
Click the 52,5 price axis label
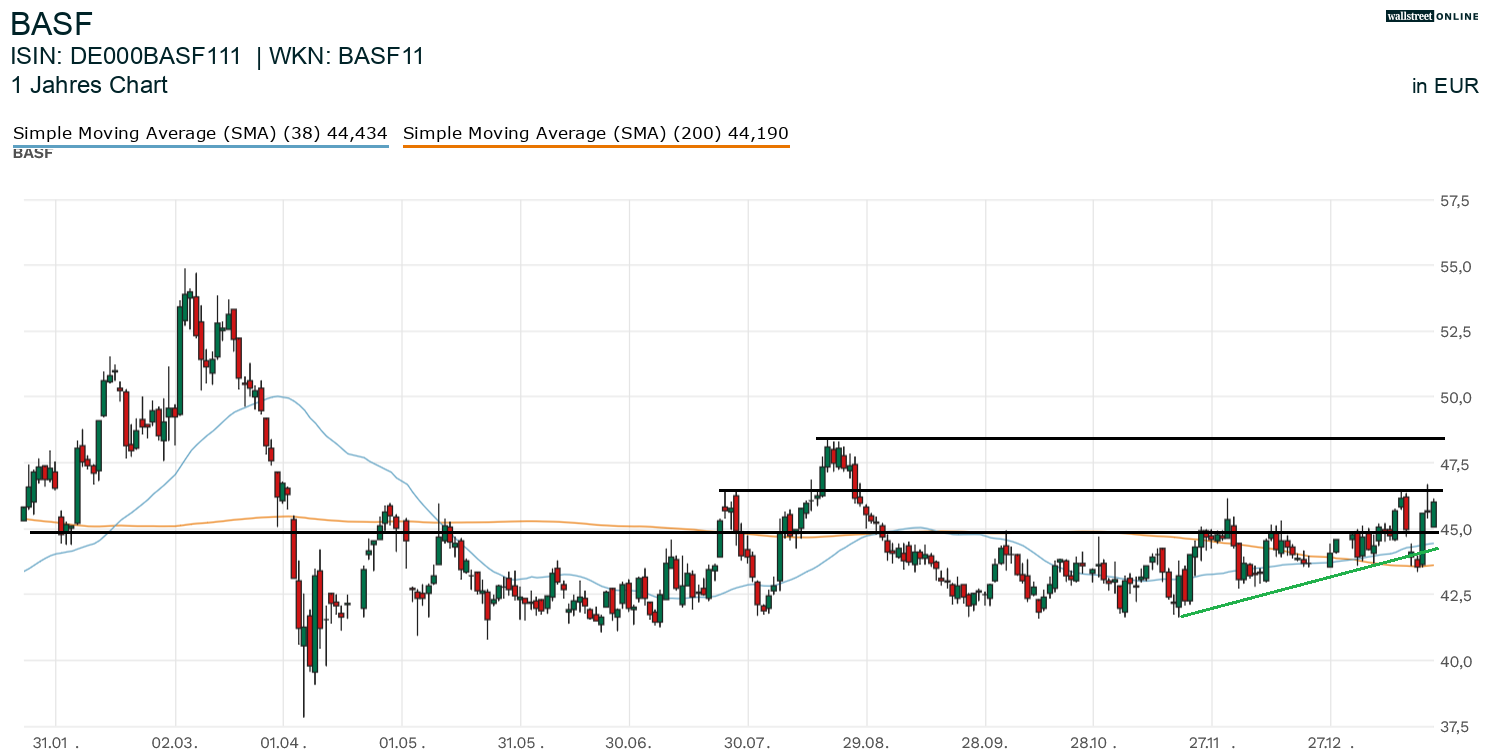[1455, 332]
